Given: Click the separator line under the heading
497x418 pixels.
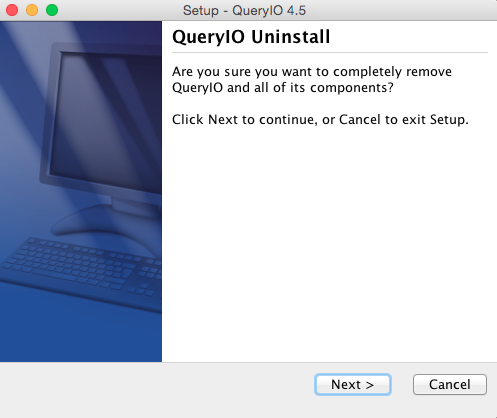Looking at the screenshot, I should [x=330, y=52].
